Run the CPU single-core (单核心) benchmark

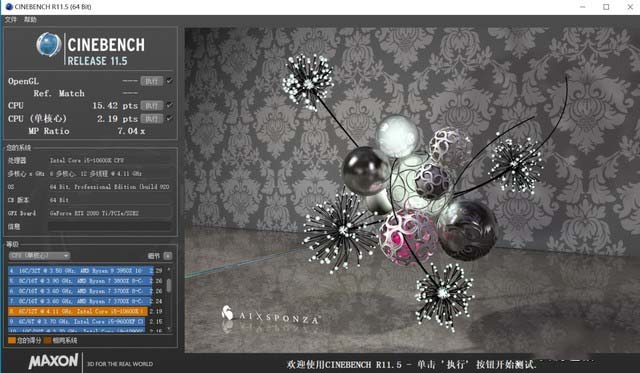pyautogui.click(x=152, y=119)
